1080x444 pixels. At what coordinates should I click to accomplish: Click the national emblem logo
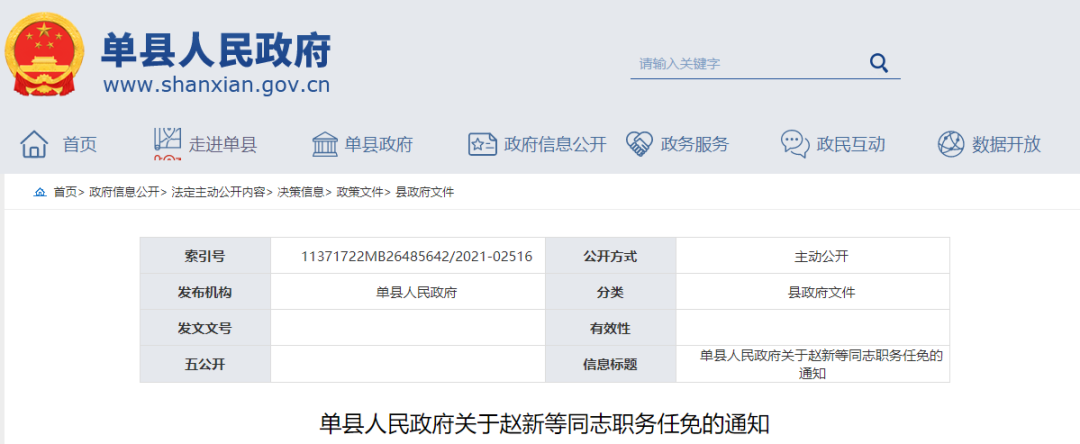tap(45, 55)
